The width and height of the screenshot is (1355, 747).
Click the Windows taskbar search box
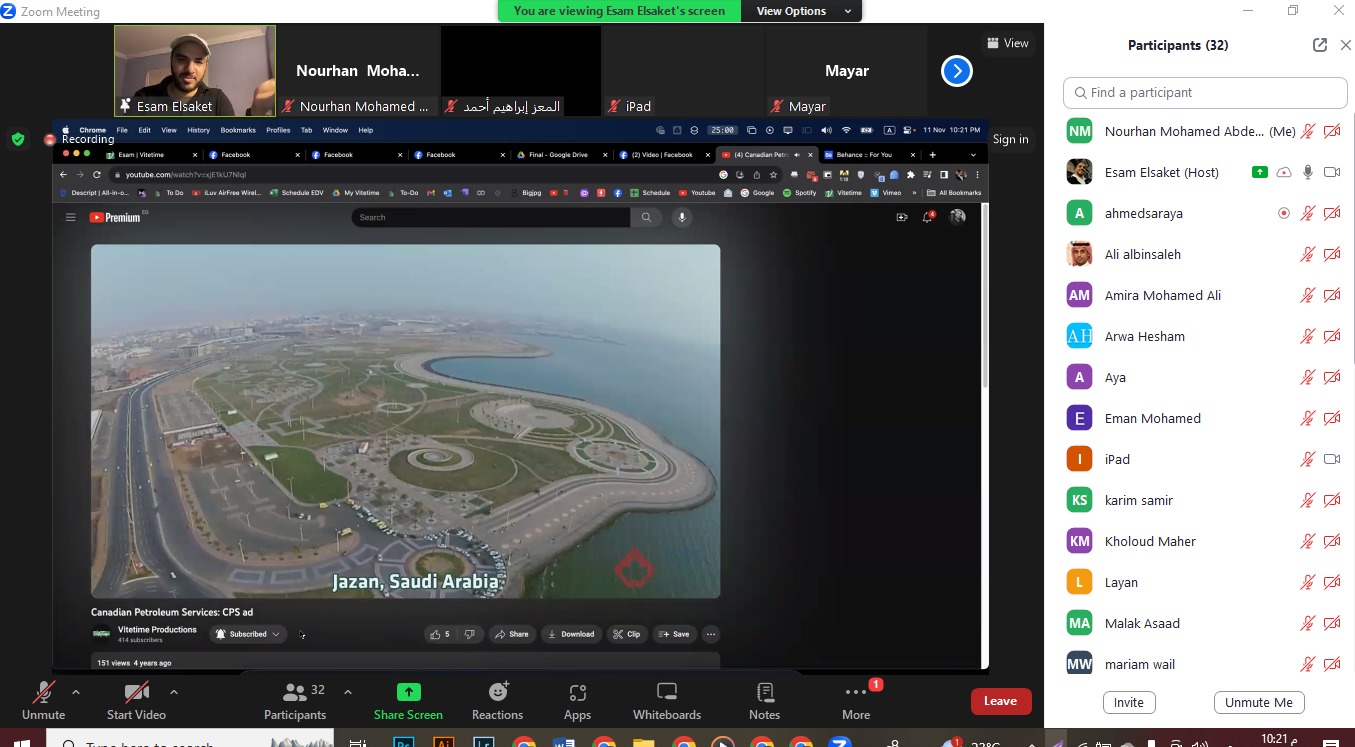(x=190, y=742)
